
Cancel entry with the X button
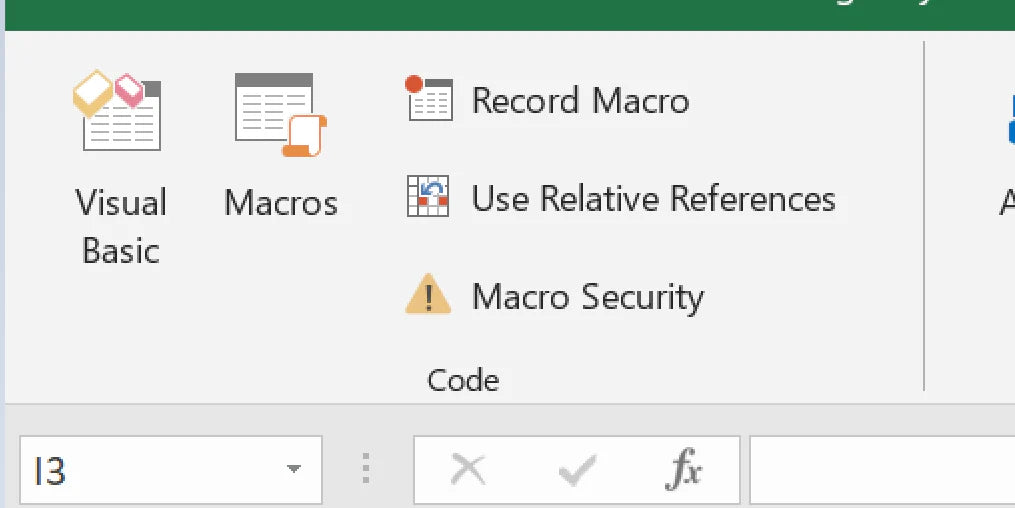(468, 469)
